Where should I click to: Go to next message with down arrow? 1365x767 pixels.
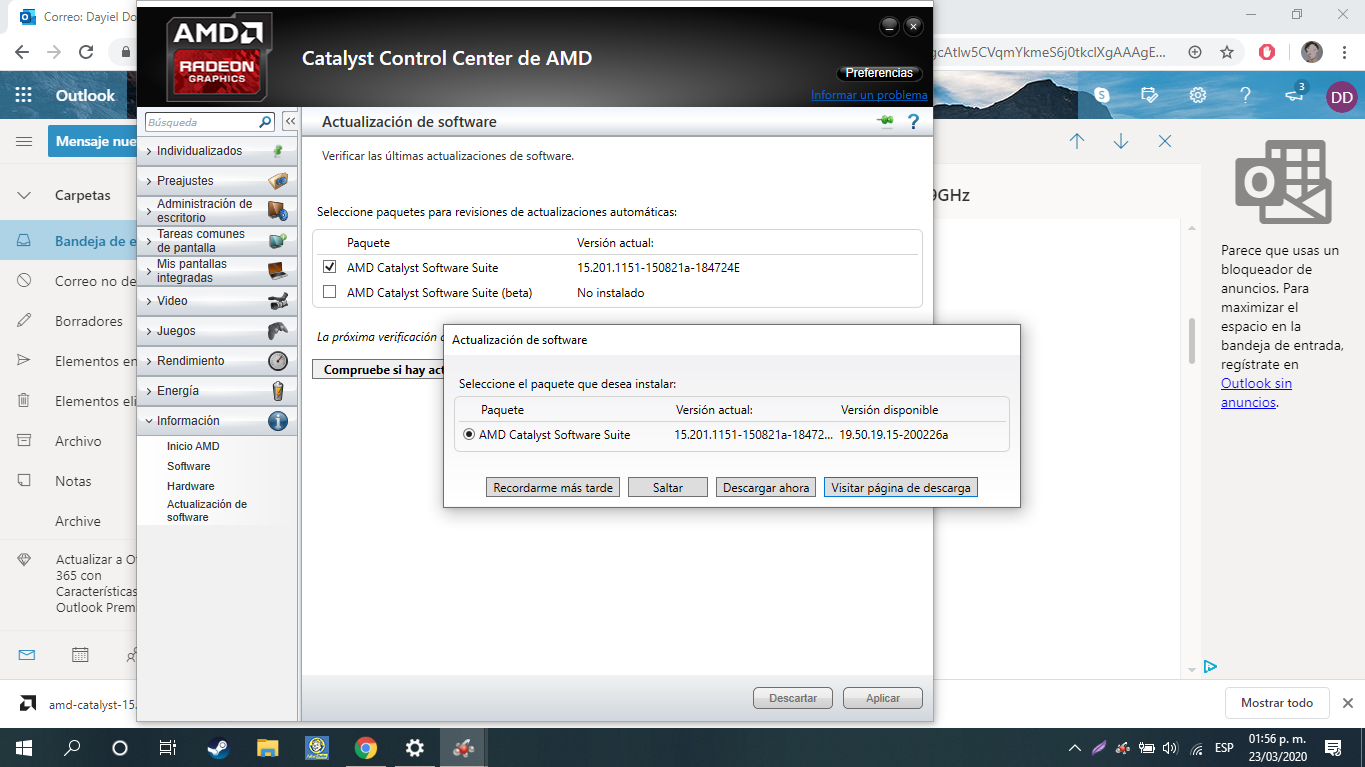[1121, 141]
